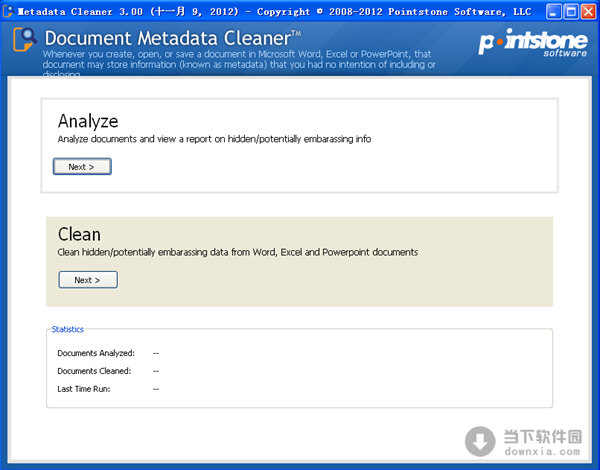Screen dimensions: 600x470
Task: Click 'Analyze documents and view a report' description
Action: (214, 139)
